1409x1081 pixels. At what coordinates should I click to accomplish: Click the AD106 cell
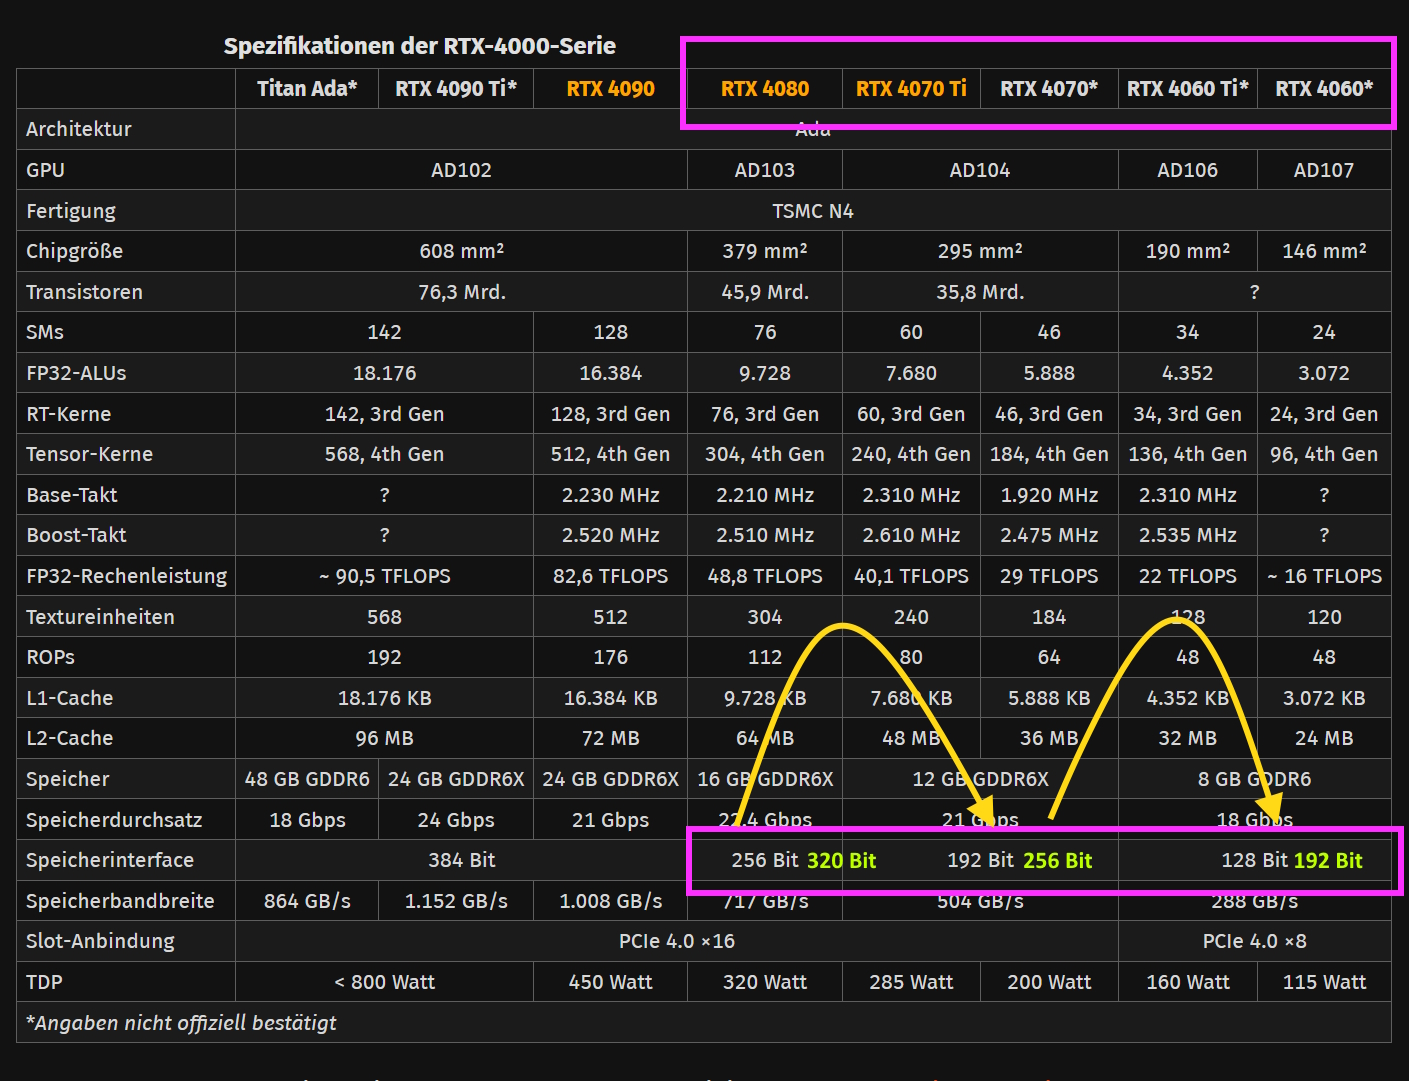[1188, 170]
